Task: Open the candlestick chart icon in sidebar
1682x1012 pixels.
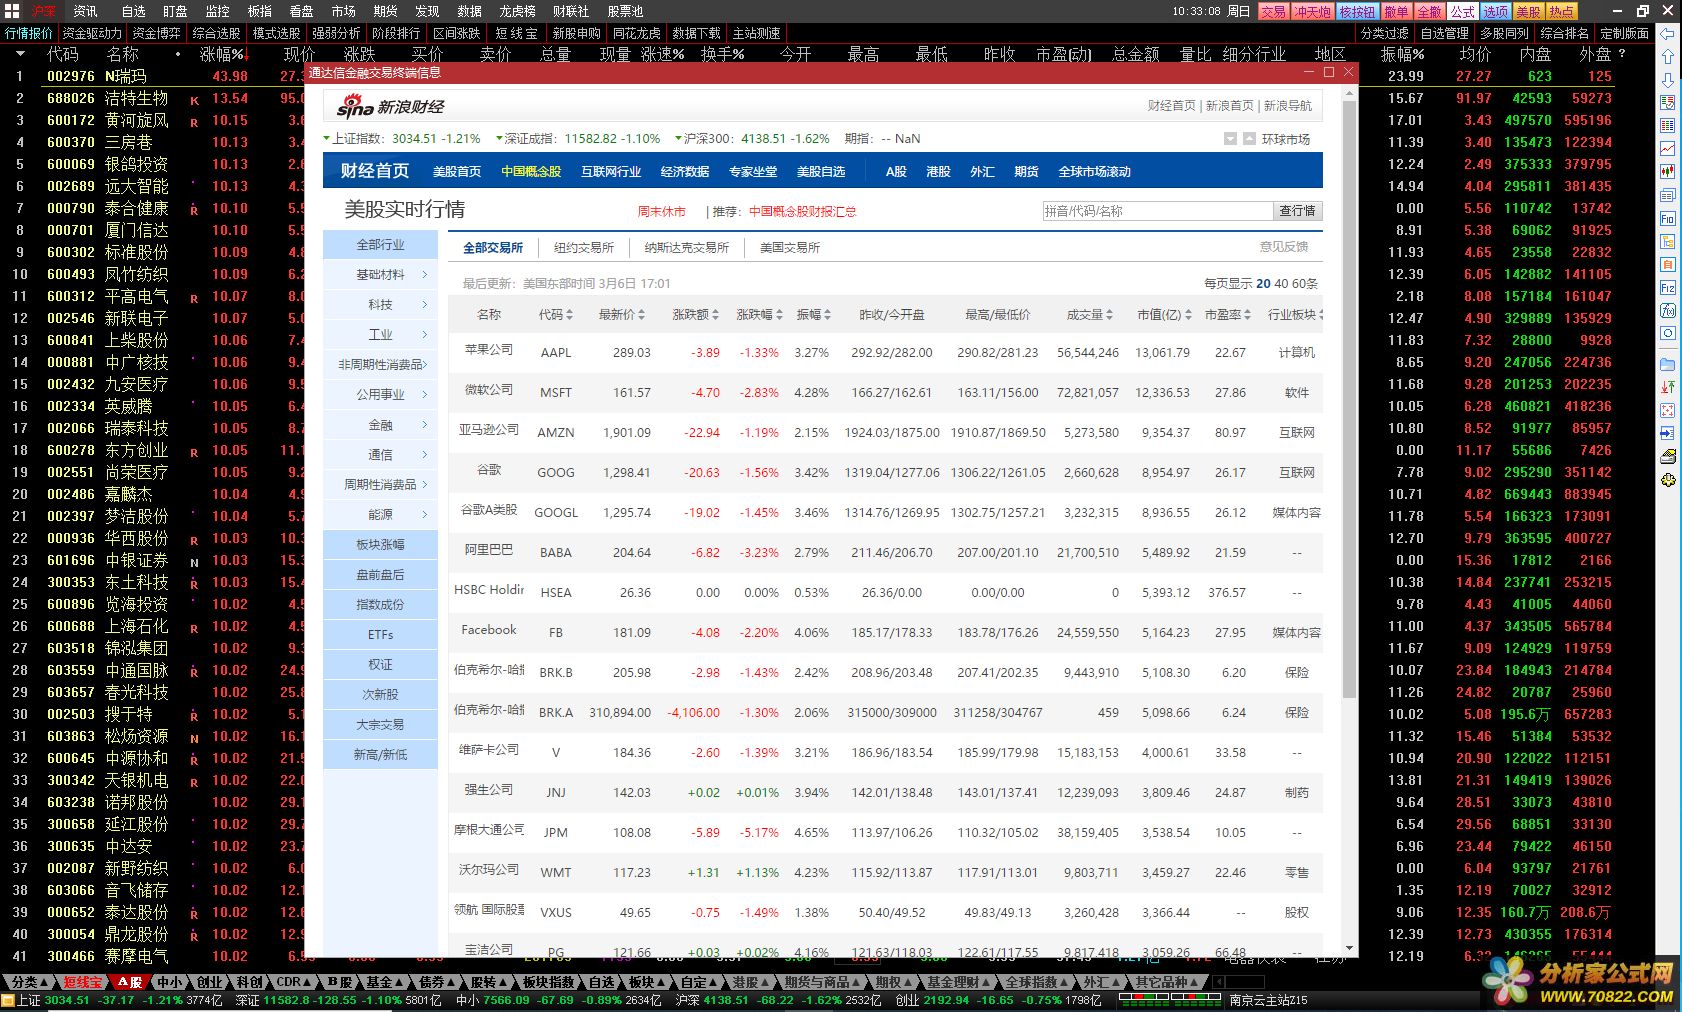Action: 1667,172
